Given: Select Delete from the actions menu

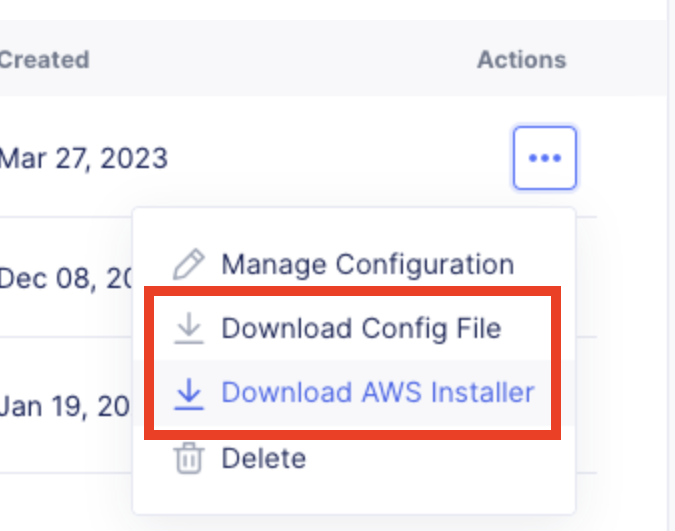Looking at the screenshot, I should tap(263, 458).
